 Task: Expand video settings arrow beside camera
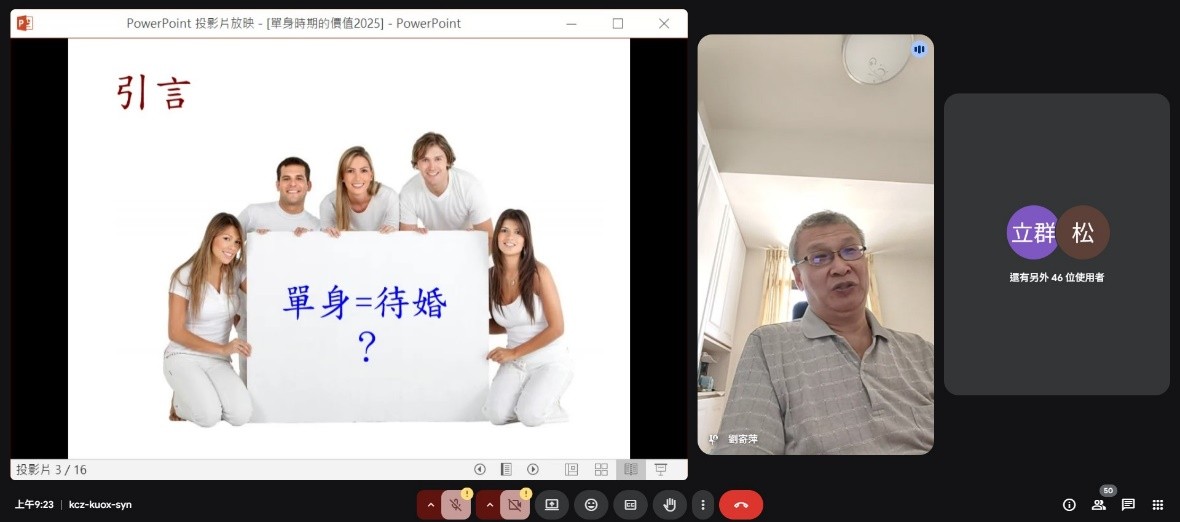tap(489, 505)
